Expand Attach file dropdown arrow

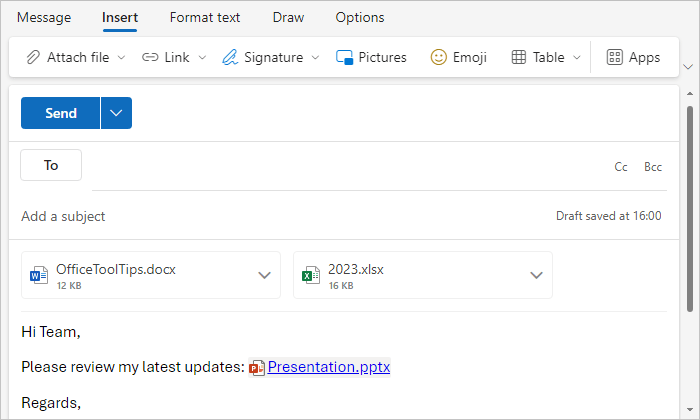(121, 58)
